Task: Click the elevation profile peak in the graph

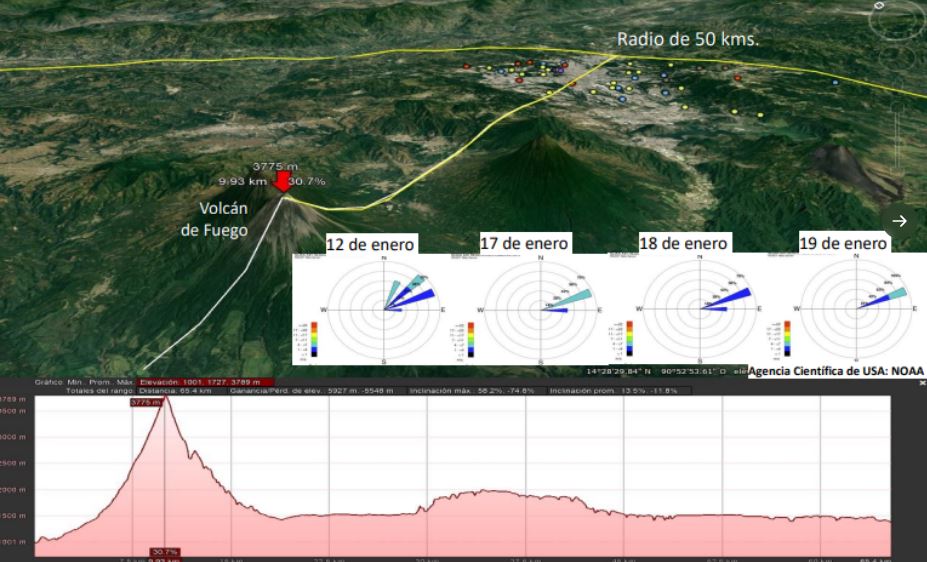Action: point(166,398)
